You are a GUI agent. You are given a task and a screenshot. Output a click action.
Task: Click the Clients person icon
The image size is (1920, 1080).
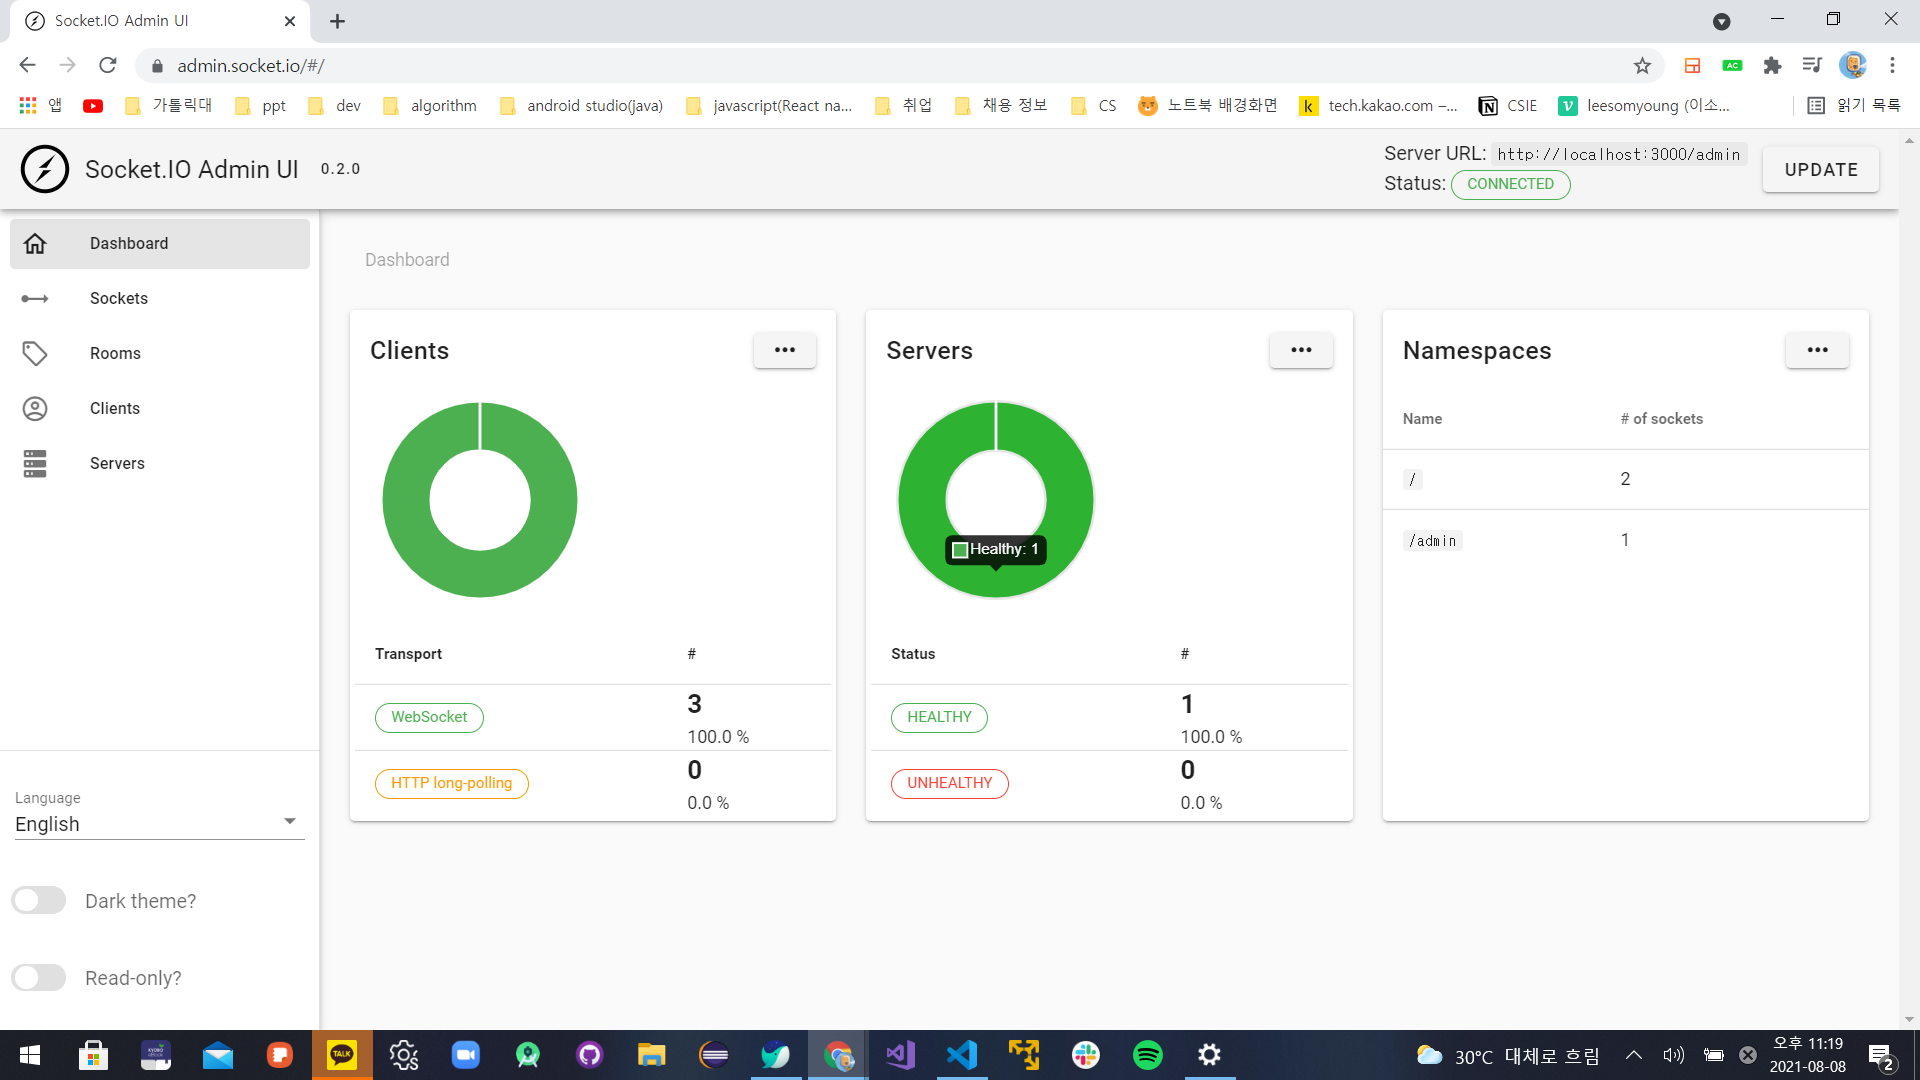(35, 409)
